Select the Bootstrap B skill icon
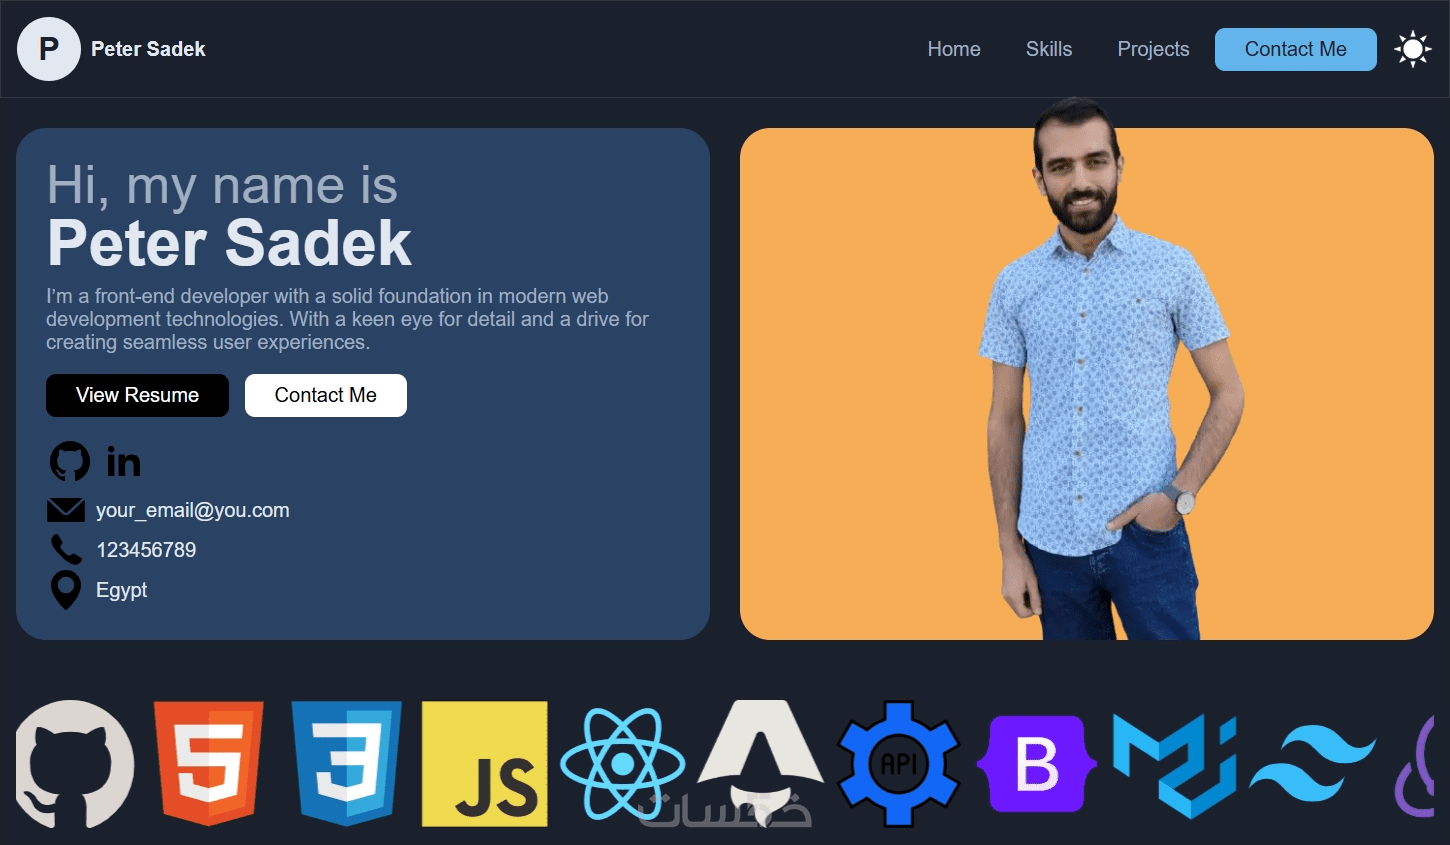Screen dimensions: 1450x845 1037,764
